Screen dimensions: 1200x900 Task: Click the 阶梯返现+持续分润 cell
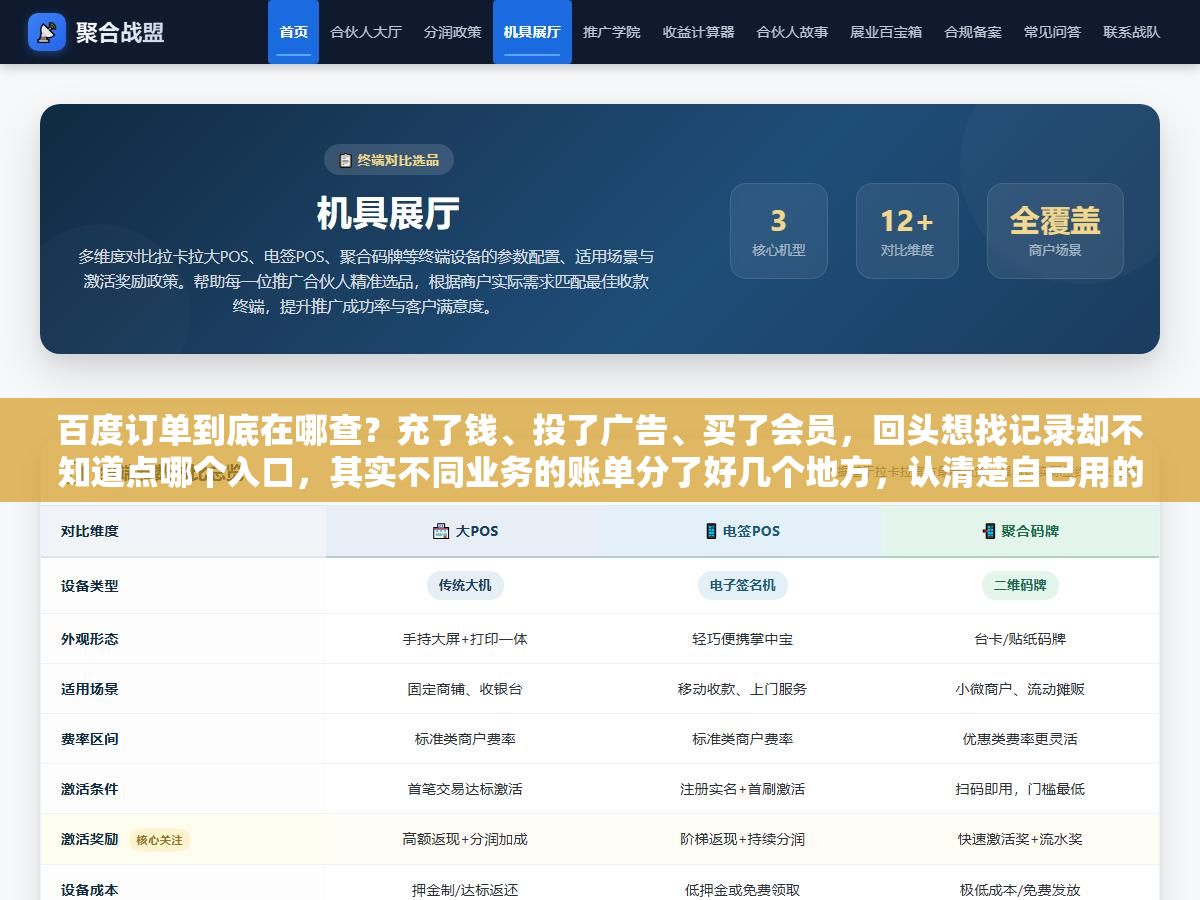point(743,839)
